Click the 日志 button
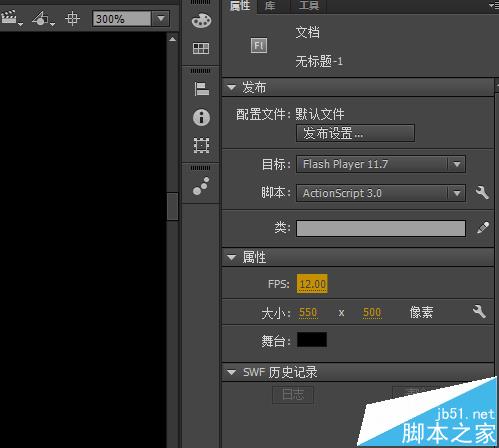This screenshot has width=499, height=448. pos(293,395)
